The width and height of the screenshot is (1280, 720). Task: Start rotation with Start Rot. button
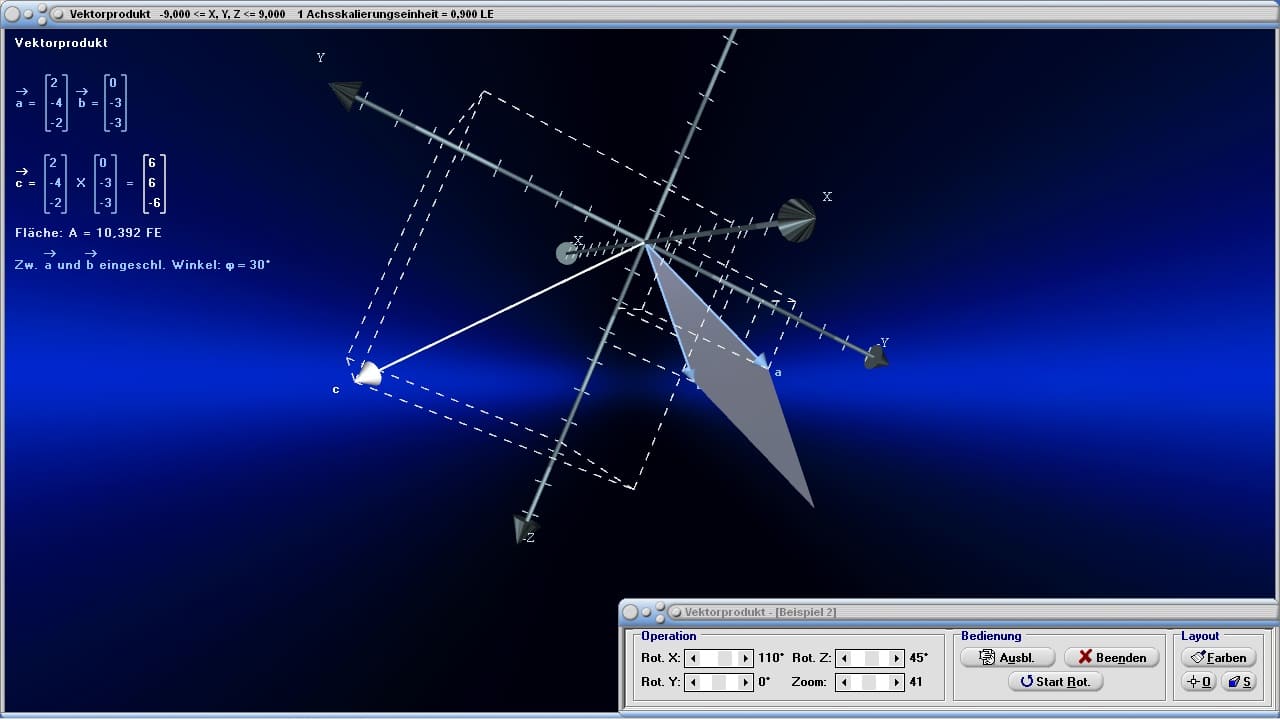tap(1055, 681)
